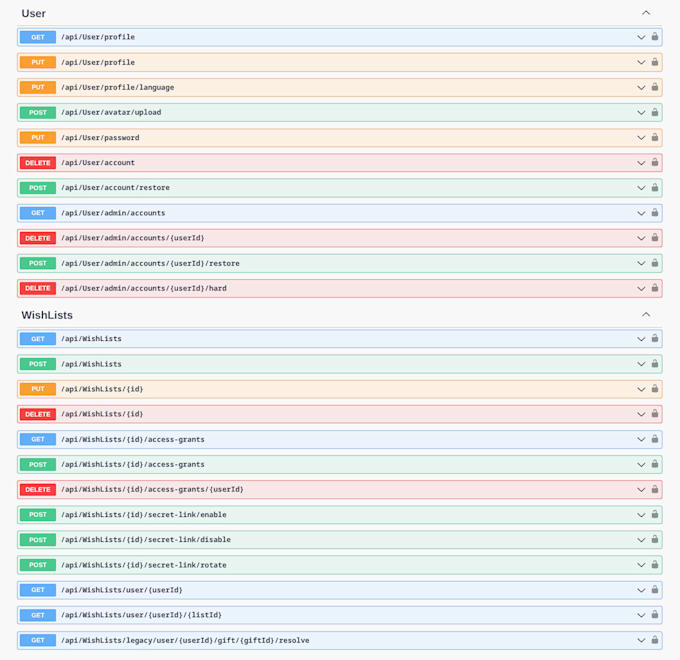Screen dimensions: 680x660
Task: Click path text /api/User/avatar/upload
Action: point(111,112)
